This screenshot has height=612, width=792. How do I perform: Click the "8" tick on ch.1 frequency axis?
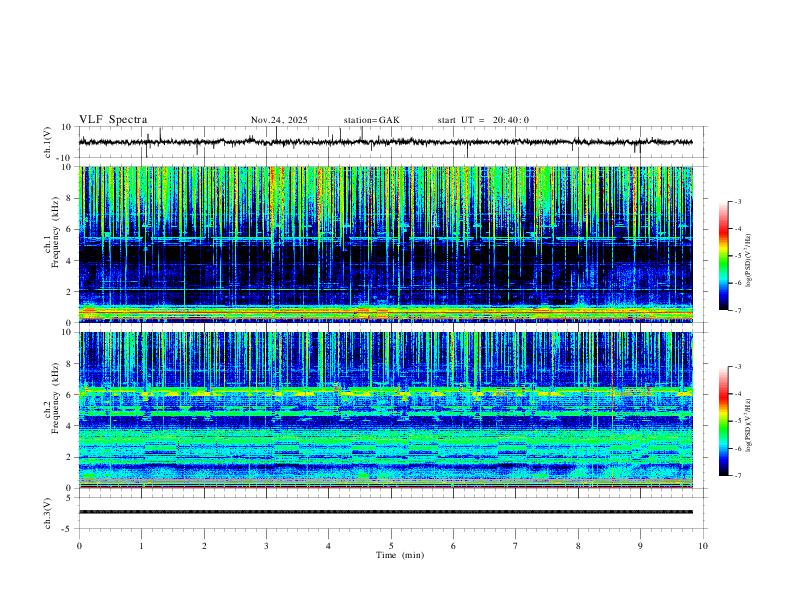[x=69, y=198]
